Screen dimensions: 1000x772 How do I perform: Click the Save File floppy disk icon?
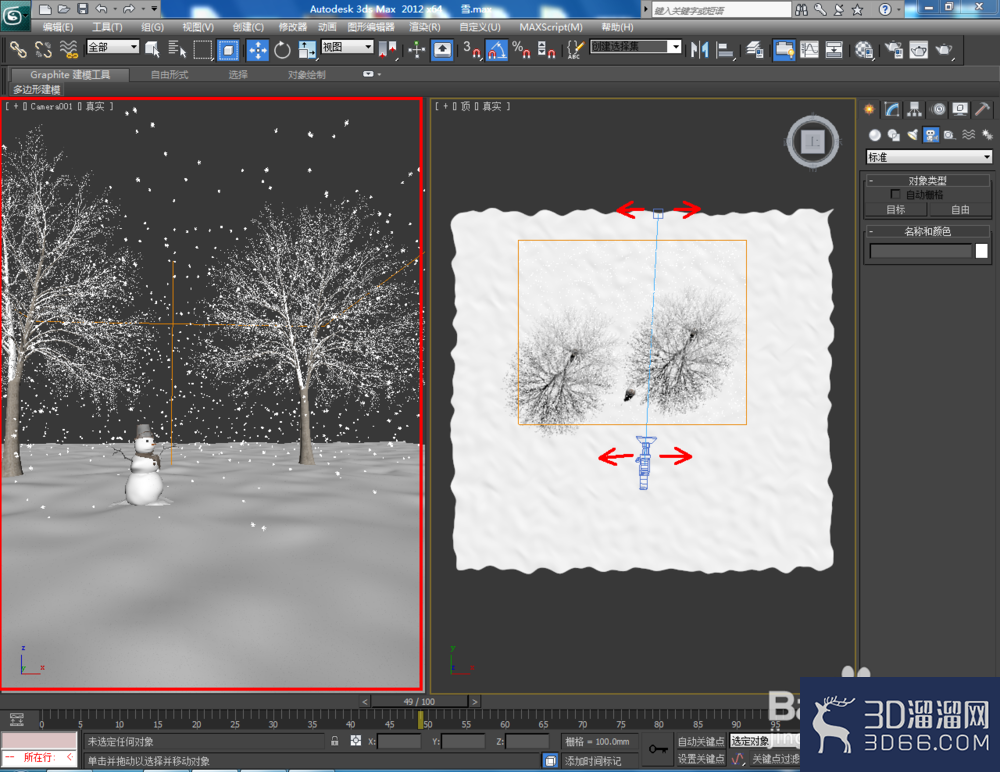83,9
